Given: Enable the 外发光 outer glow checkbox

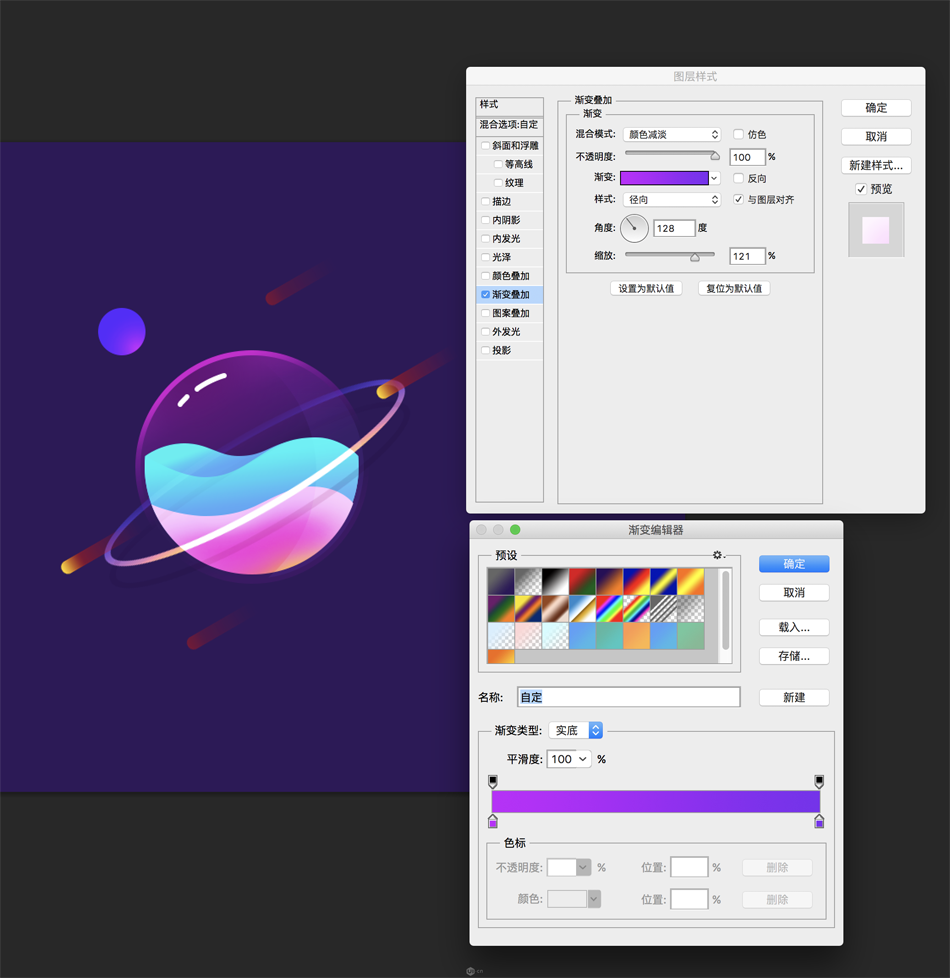Looking at the screenshot, I should point(485,332).
